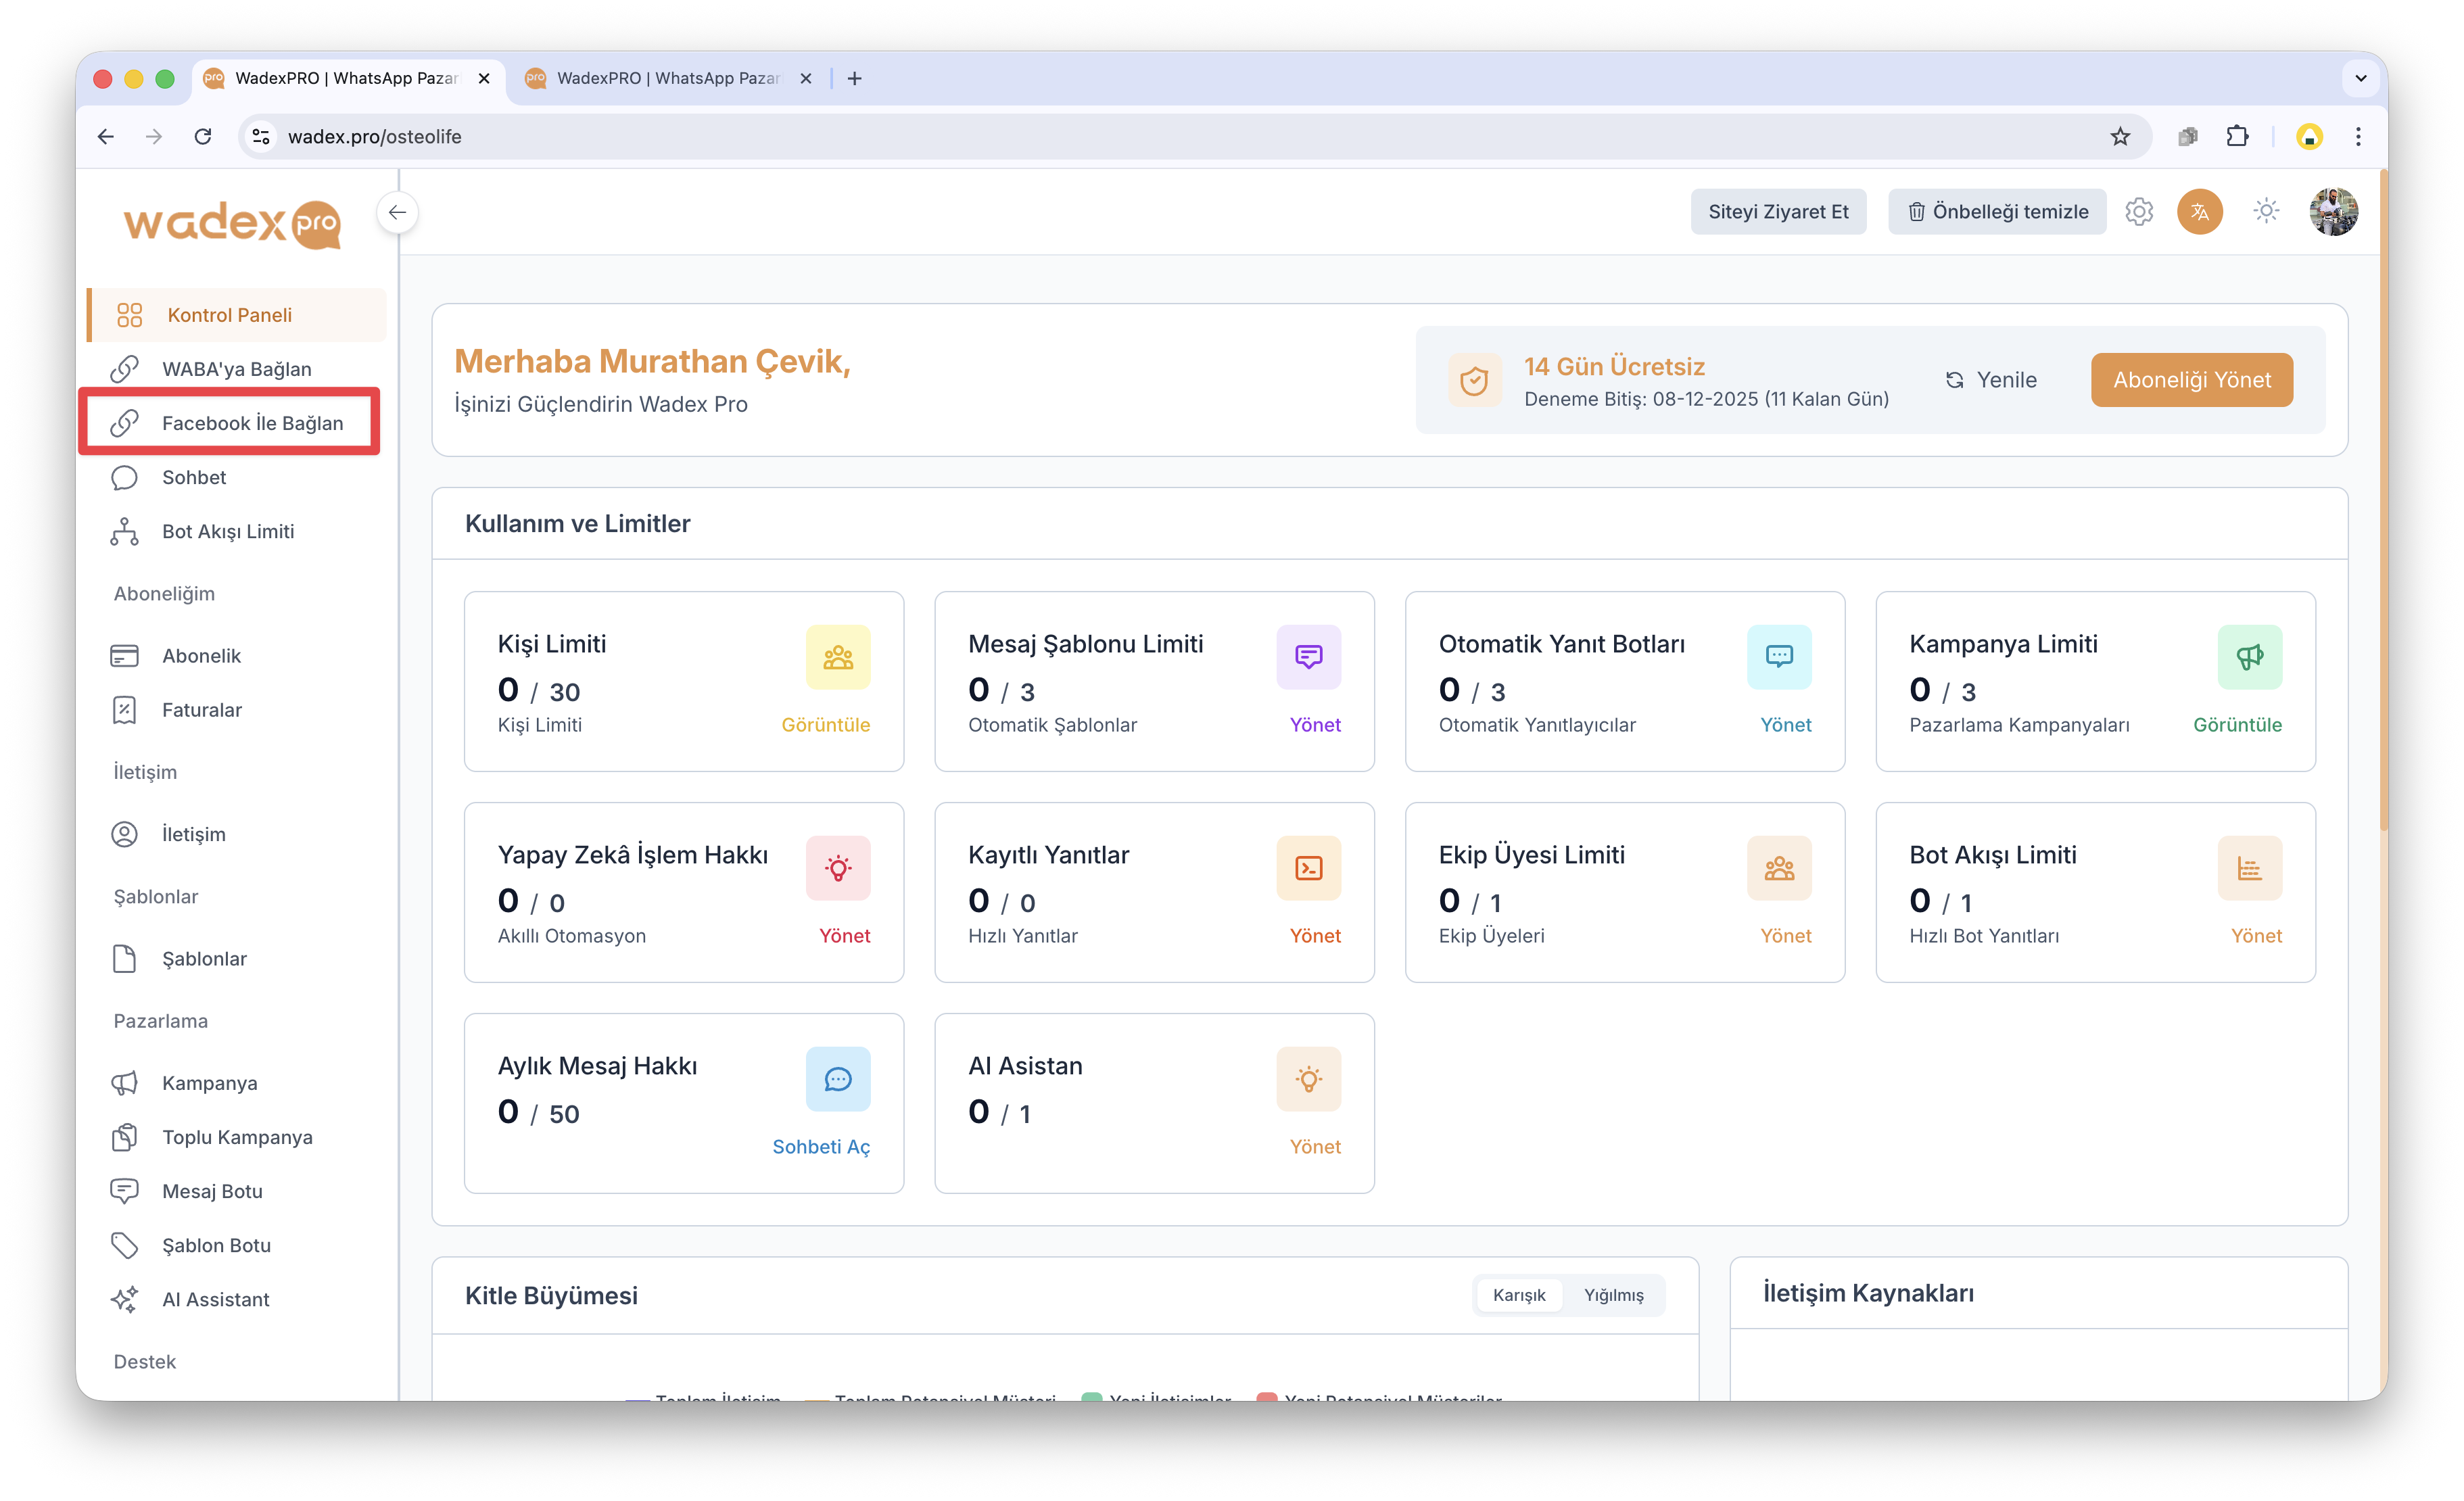Click the Önbelleği temizle button

point(1997,212)
